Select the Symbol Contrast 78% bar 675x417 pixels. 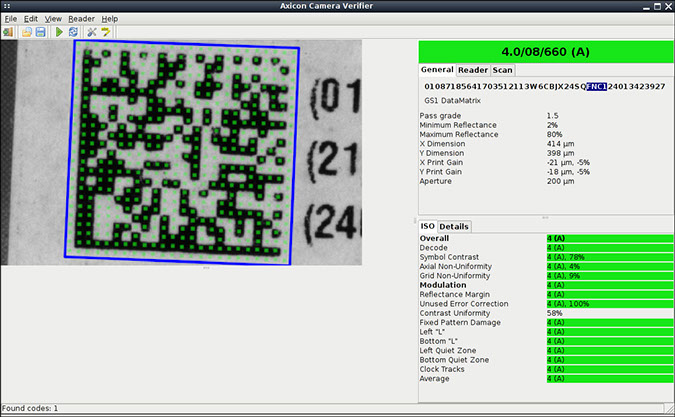[x=610, y=257]
